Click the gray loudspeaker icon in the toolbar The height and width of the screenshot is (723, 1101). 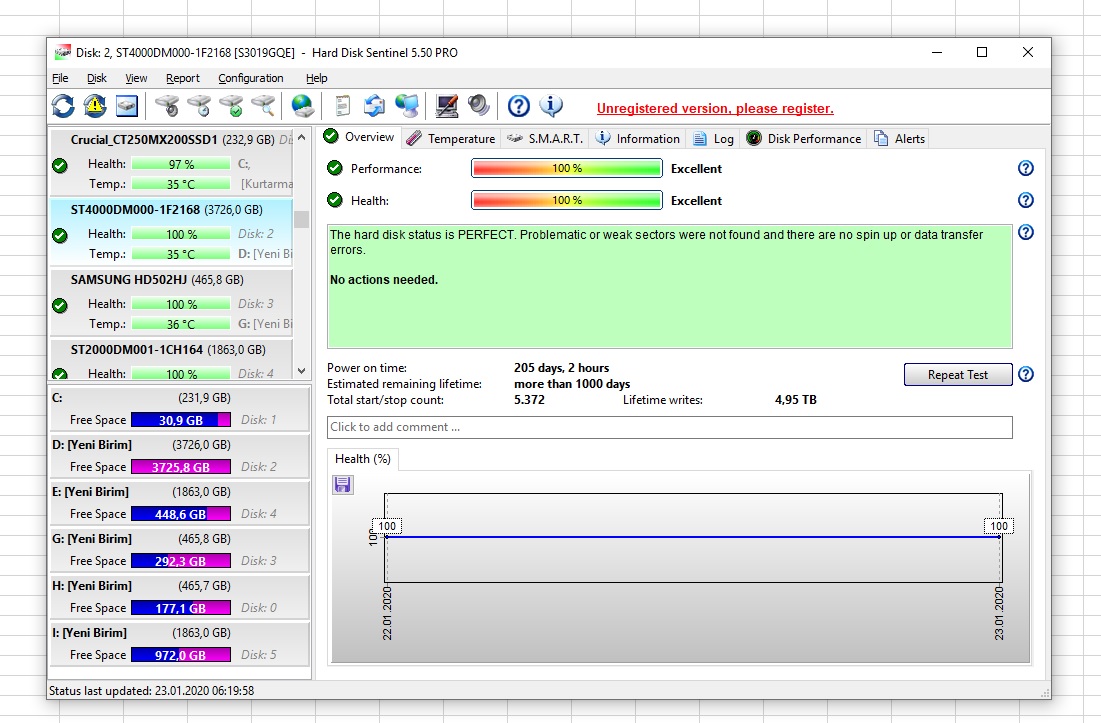click(x=479, y=106)
